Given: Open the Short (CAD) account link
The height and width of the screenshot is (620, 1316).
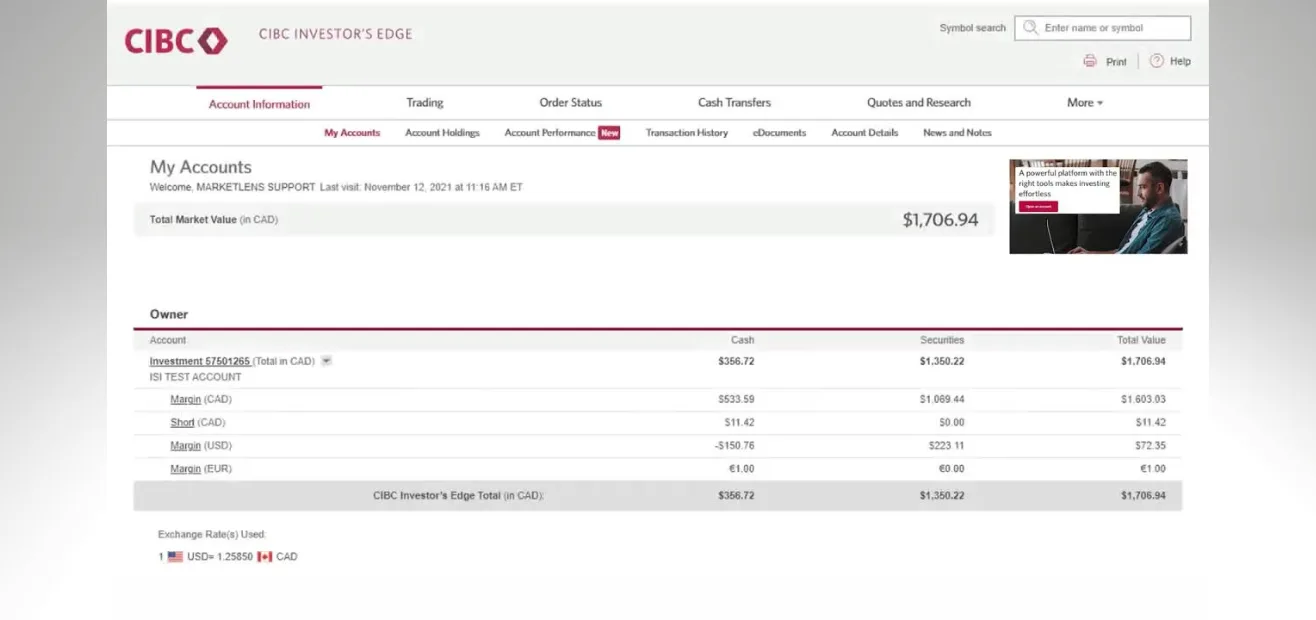Looking at the screenshot, I should [x=182, y=423].
